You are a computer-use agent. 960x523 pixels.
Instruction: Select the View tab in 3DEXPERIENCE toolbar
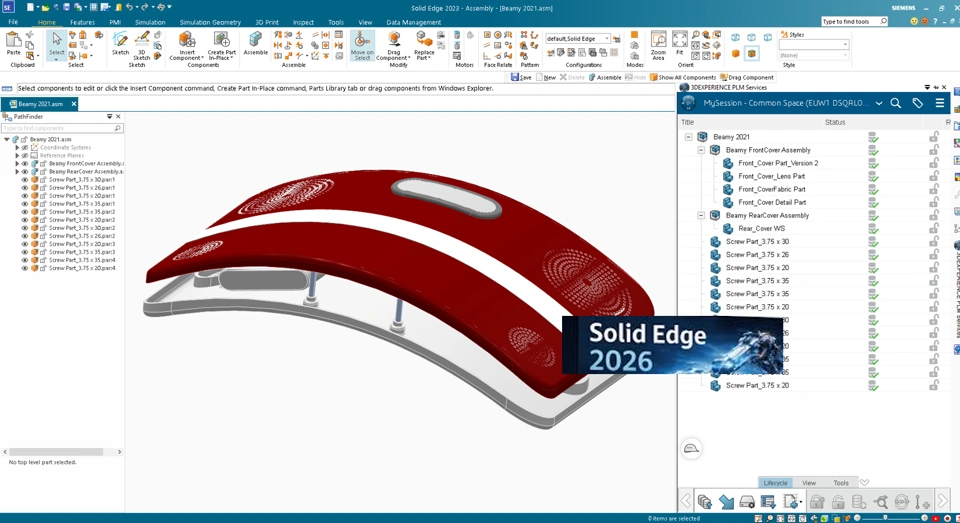point(809,483)
